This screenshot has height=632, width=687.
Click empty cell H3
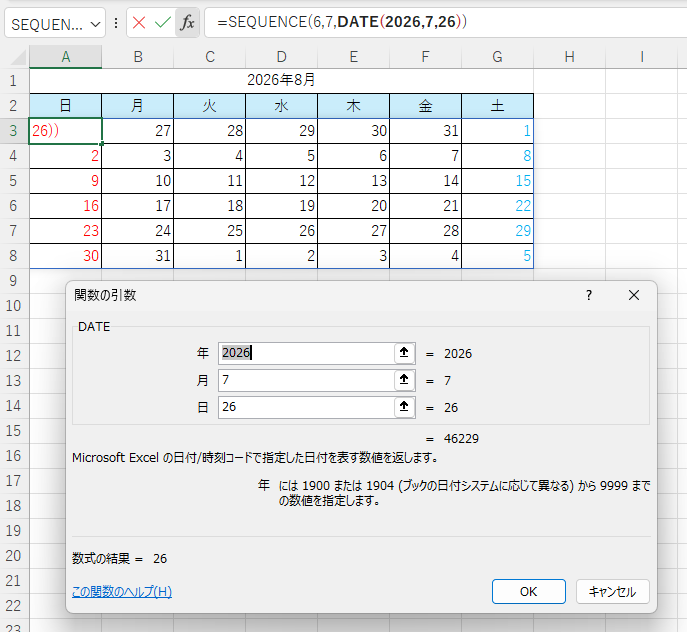point(569,131)
